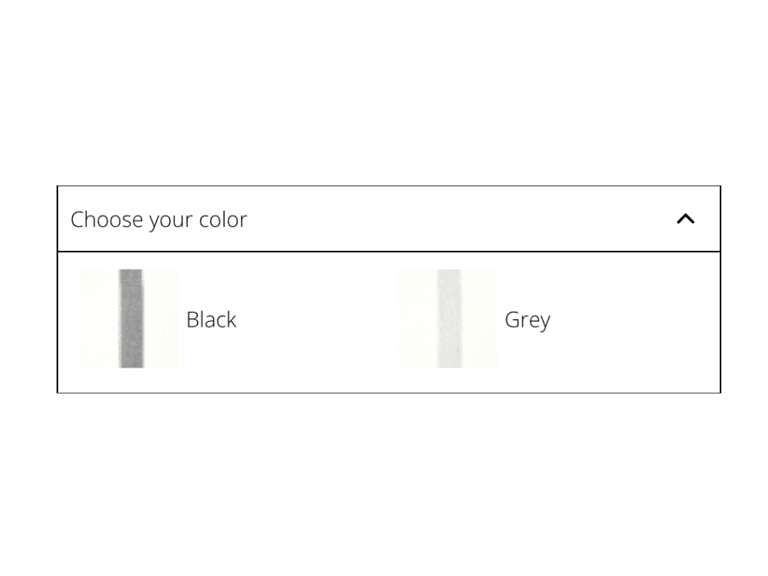Choose the 'Grey' text label
The image size is (768, 576).
click(527, 320)
